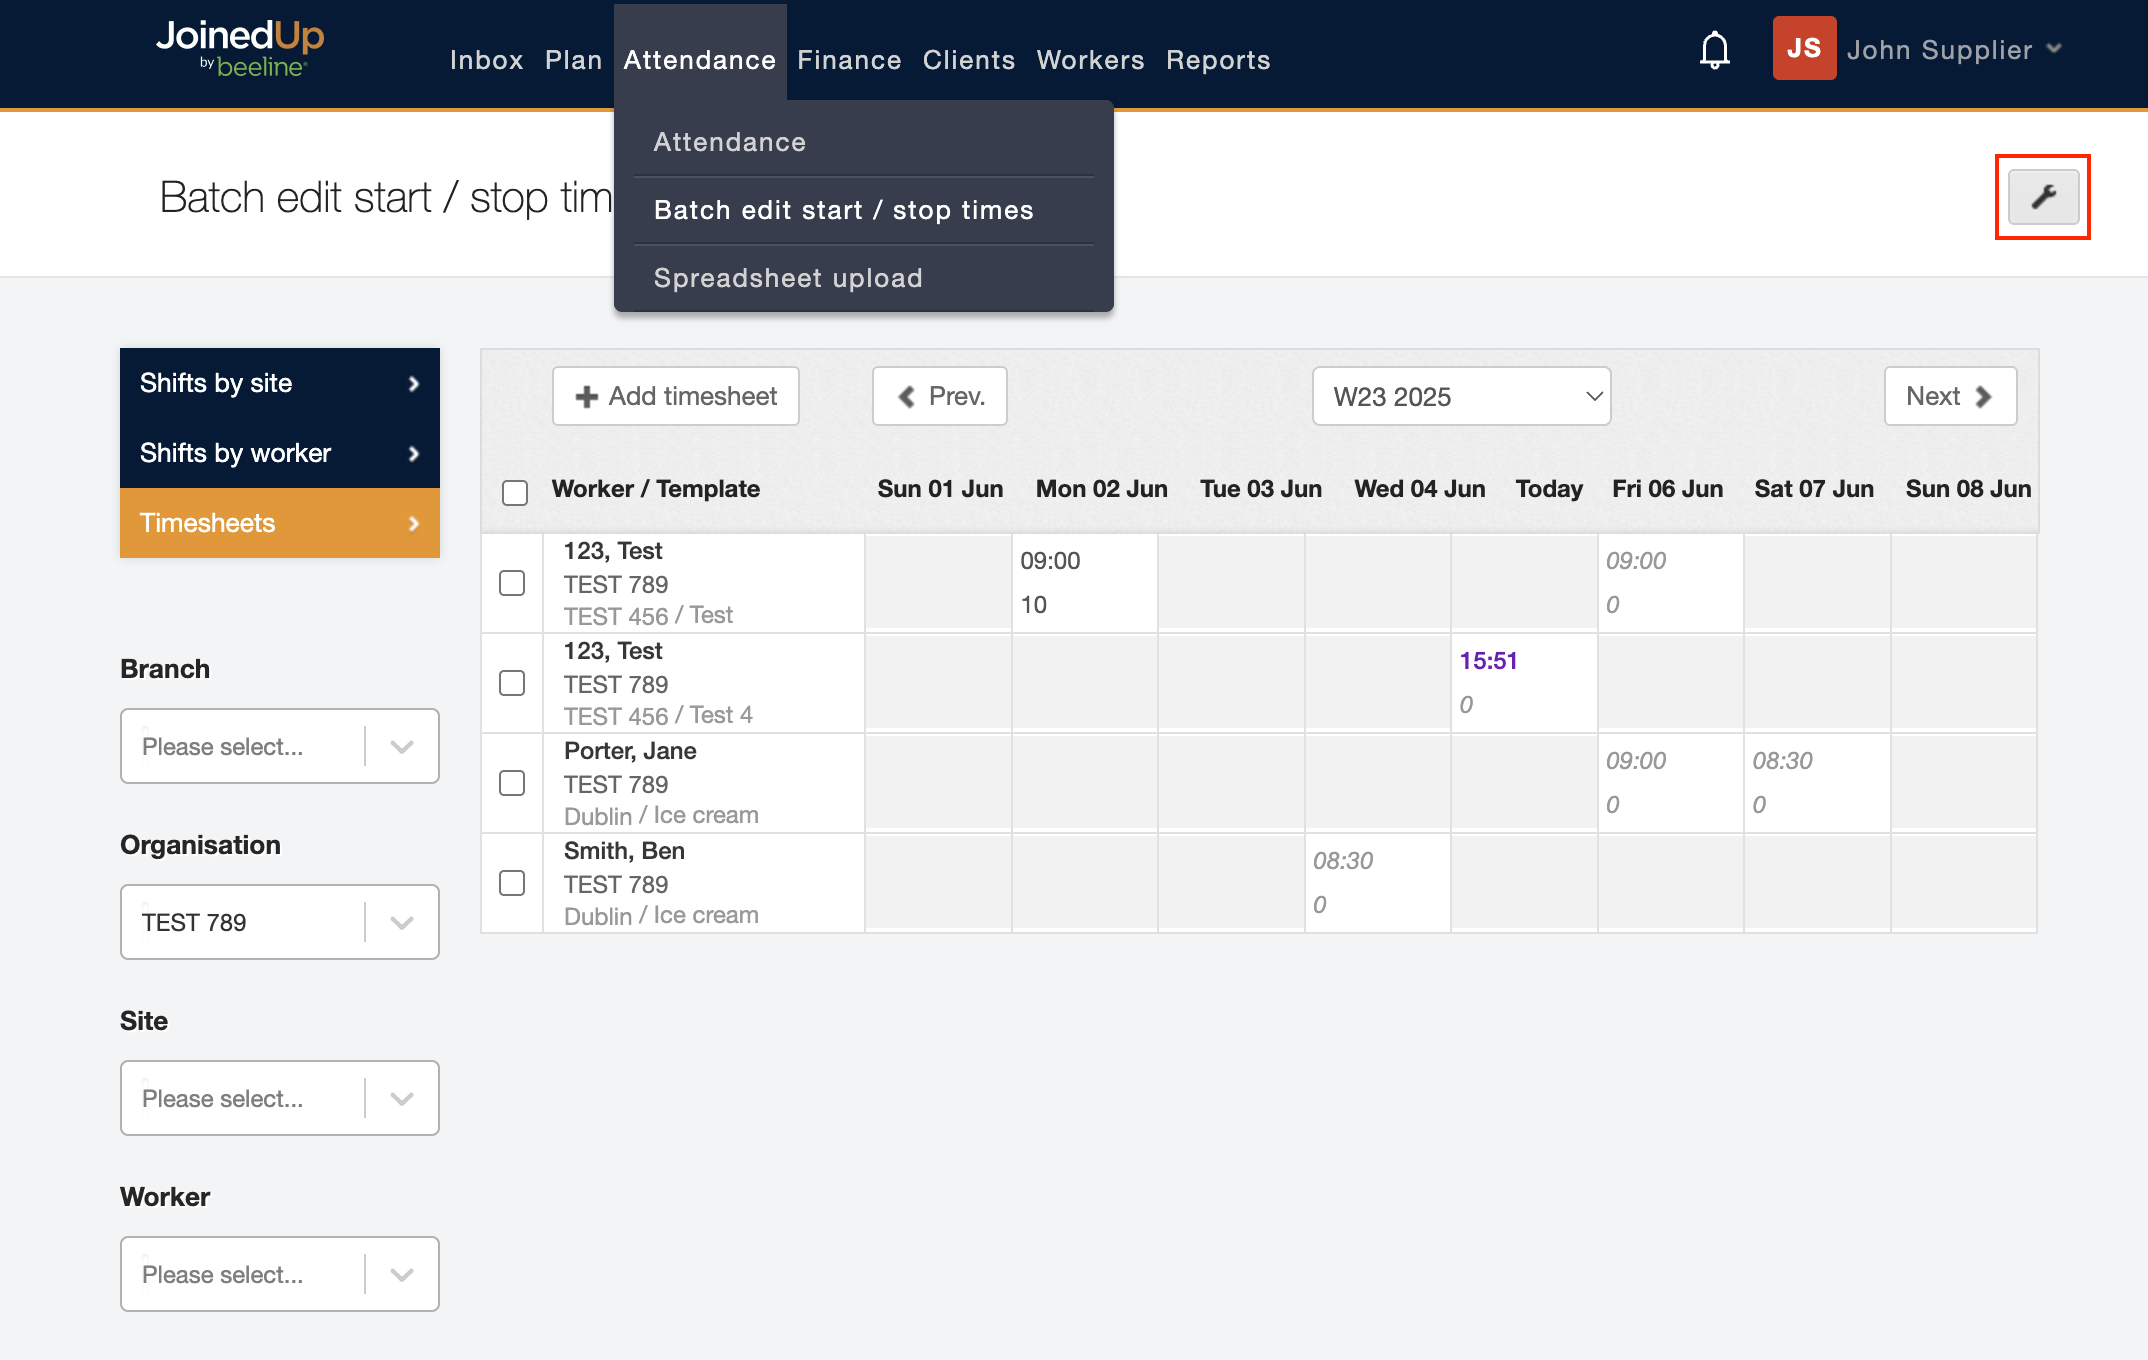Image resolution: width=2148 pixels, height=1360 pixels.
Task: Click the Shifts by site arrow icon
Action: tap(414, 384)
